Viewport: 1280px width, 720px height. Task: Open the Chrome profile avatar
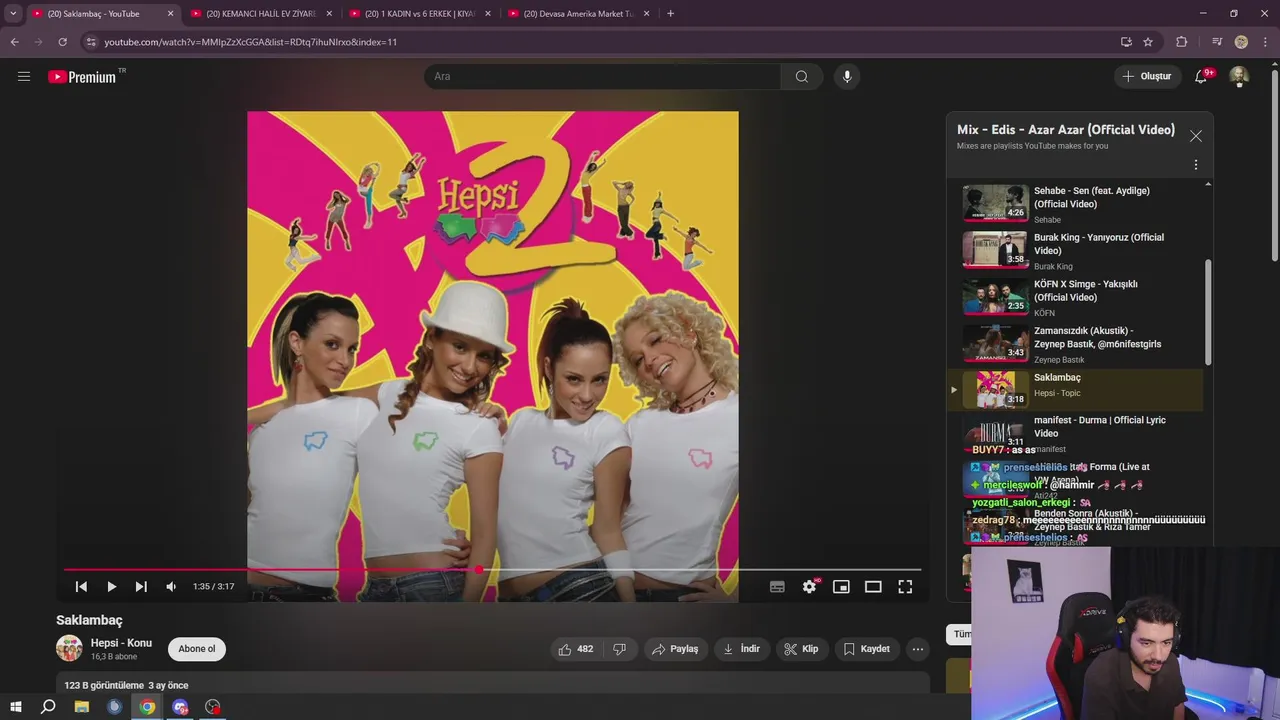1241,42
